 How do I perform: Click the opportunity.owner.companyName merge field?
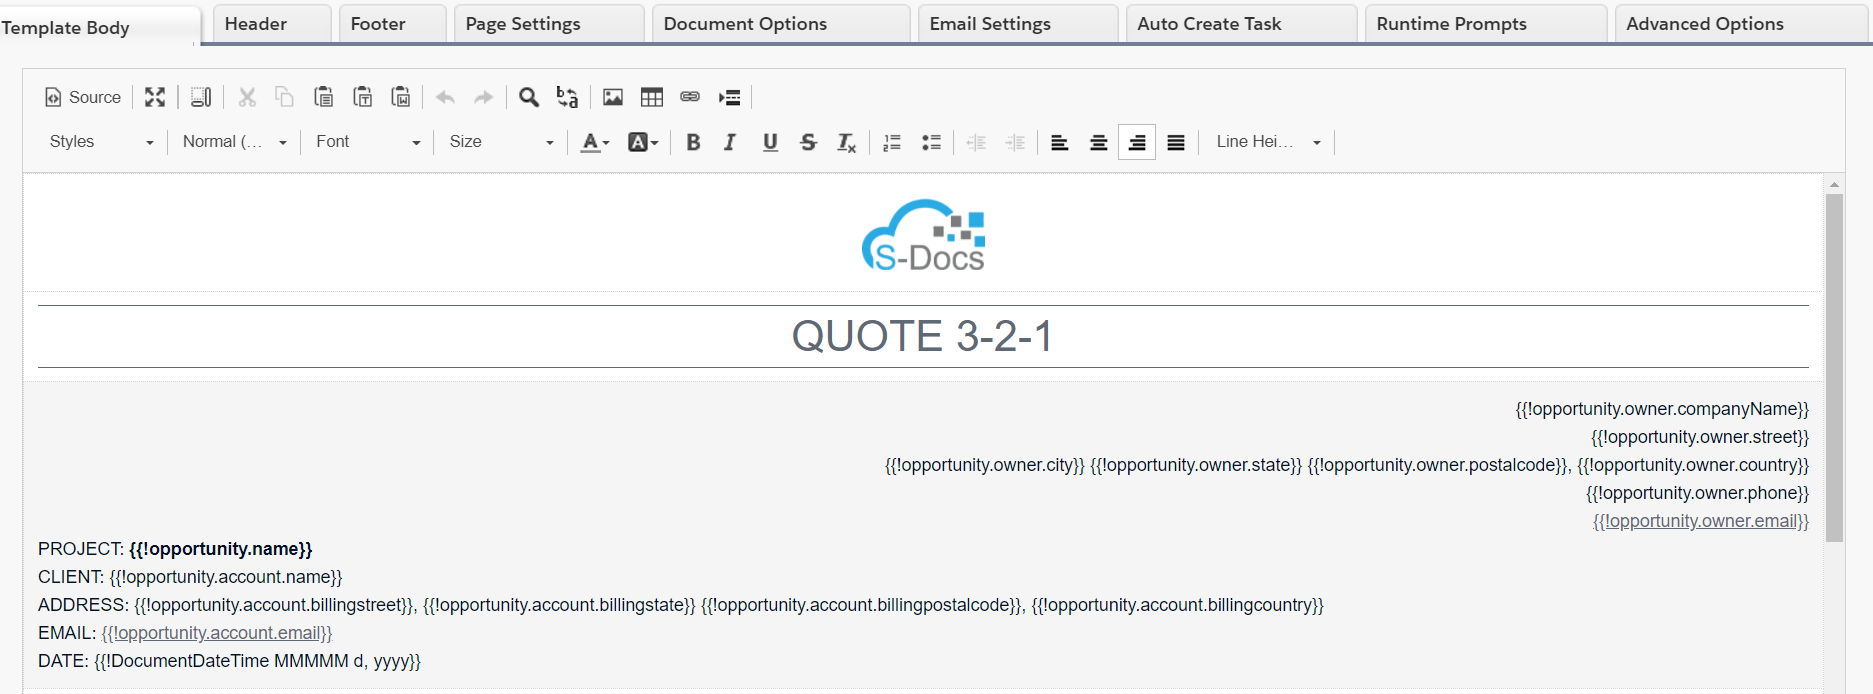(1662, 409)
